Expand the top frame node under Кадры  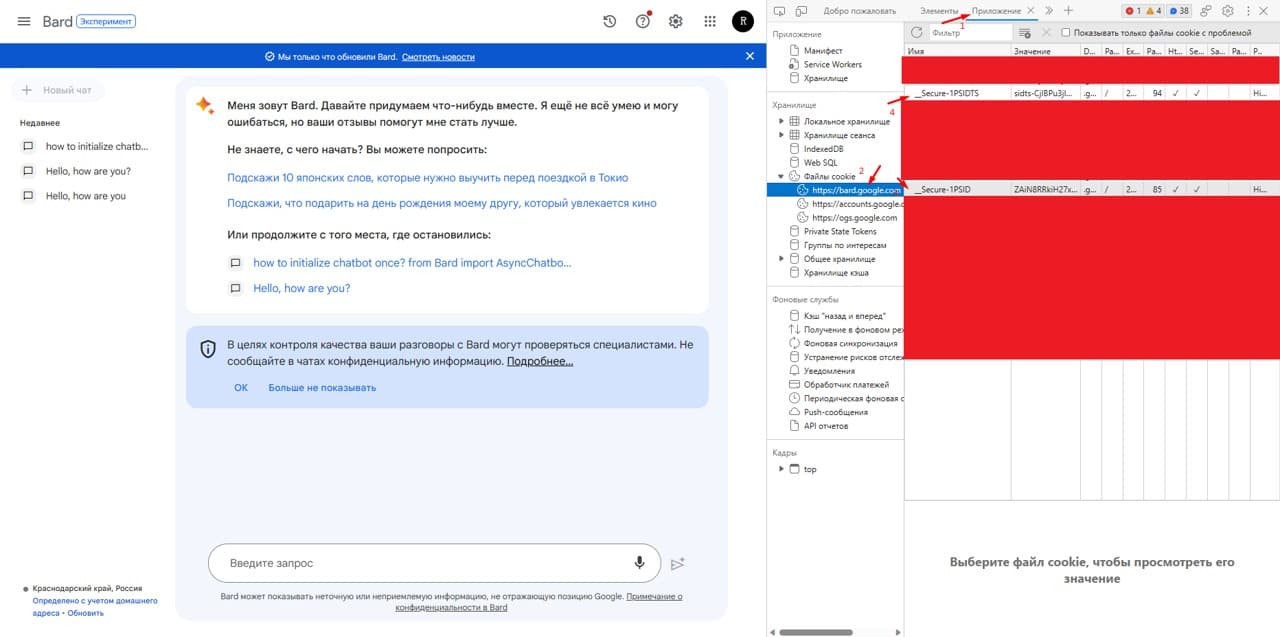(782, 469)
